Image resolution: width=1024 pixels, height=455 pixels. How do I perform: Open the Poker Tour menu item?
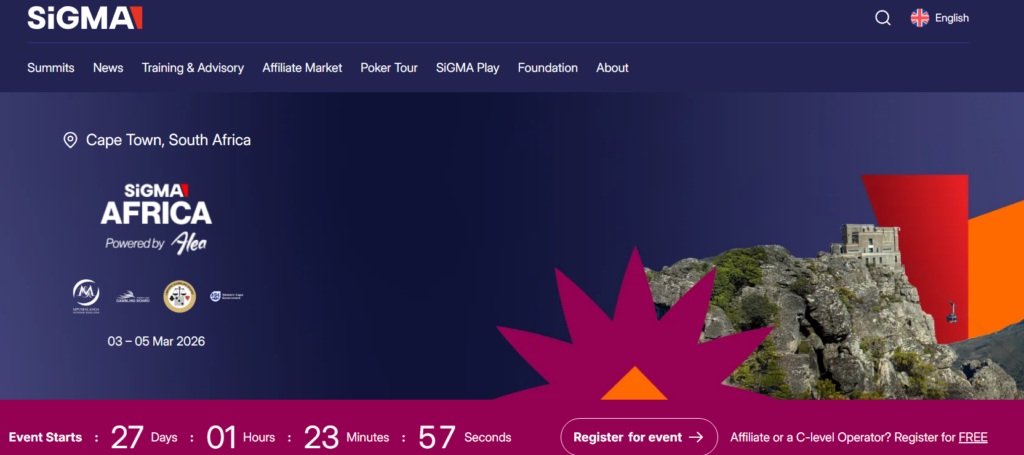389,68
